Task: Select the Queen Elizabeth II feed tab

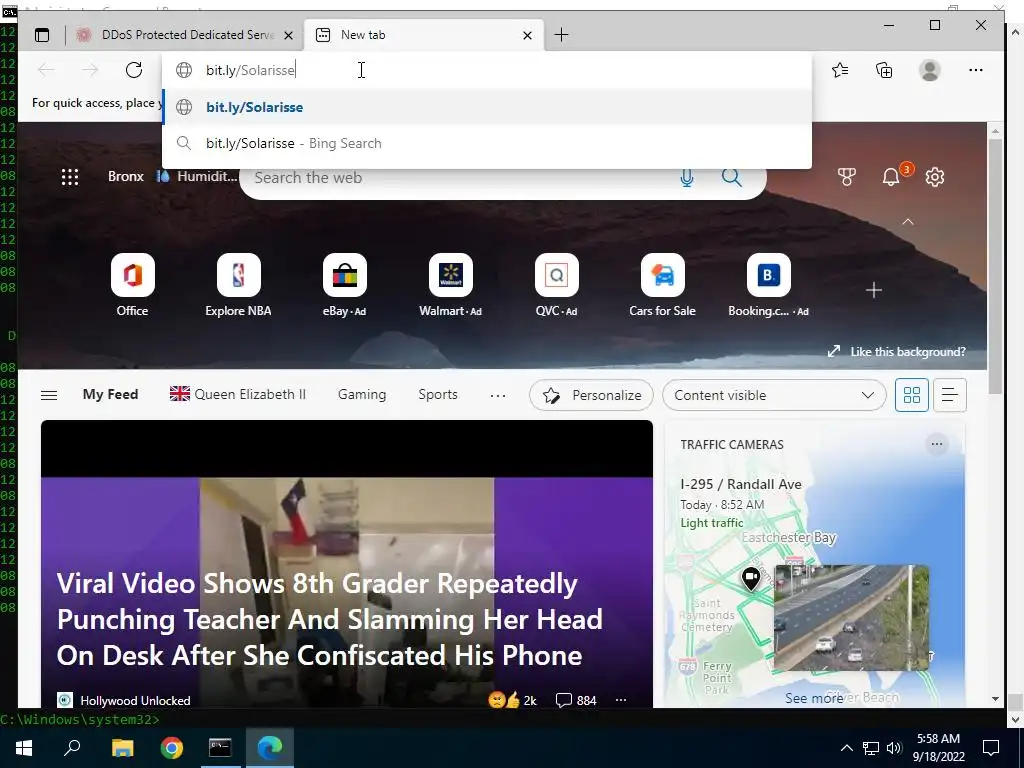Action: click(x=238, y=394)
